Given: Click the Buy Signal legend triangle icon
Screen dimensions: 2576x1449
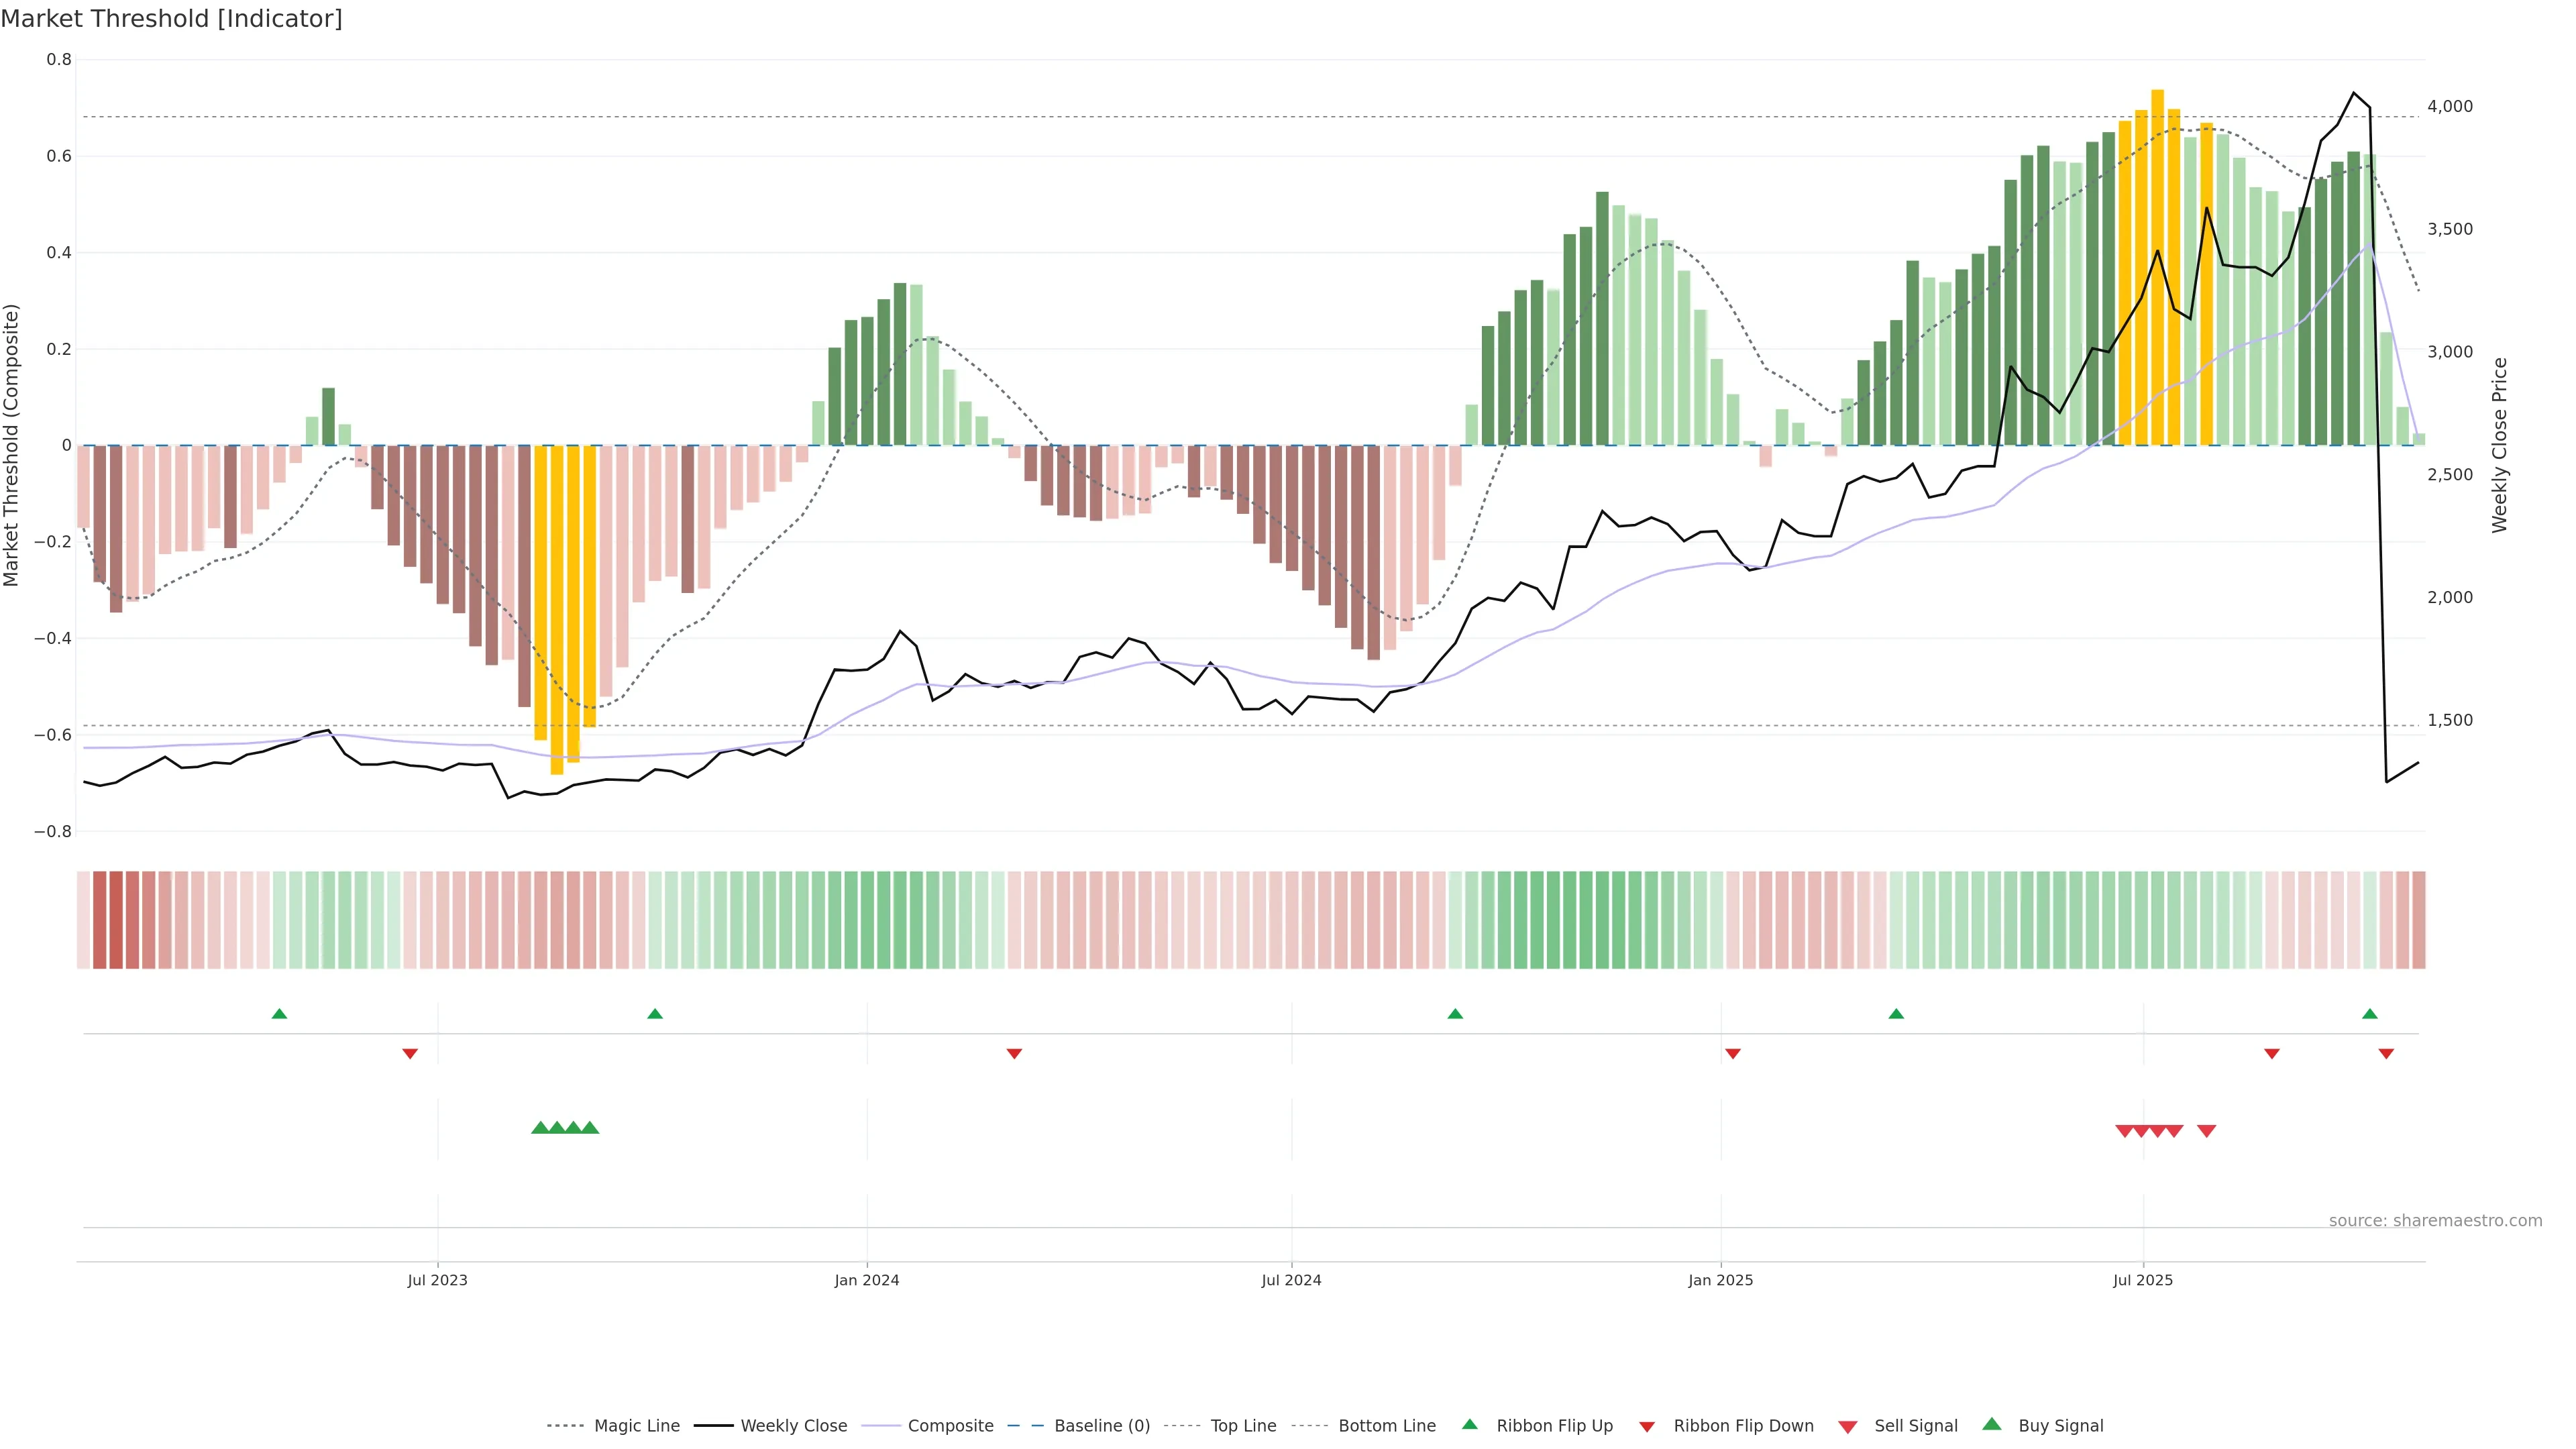Looking at the screenshot, I should [1991, 1424].
